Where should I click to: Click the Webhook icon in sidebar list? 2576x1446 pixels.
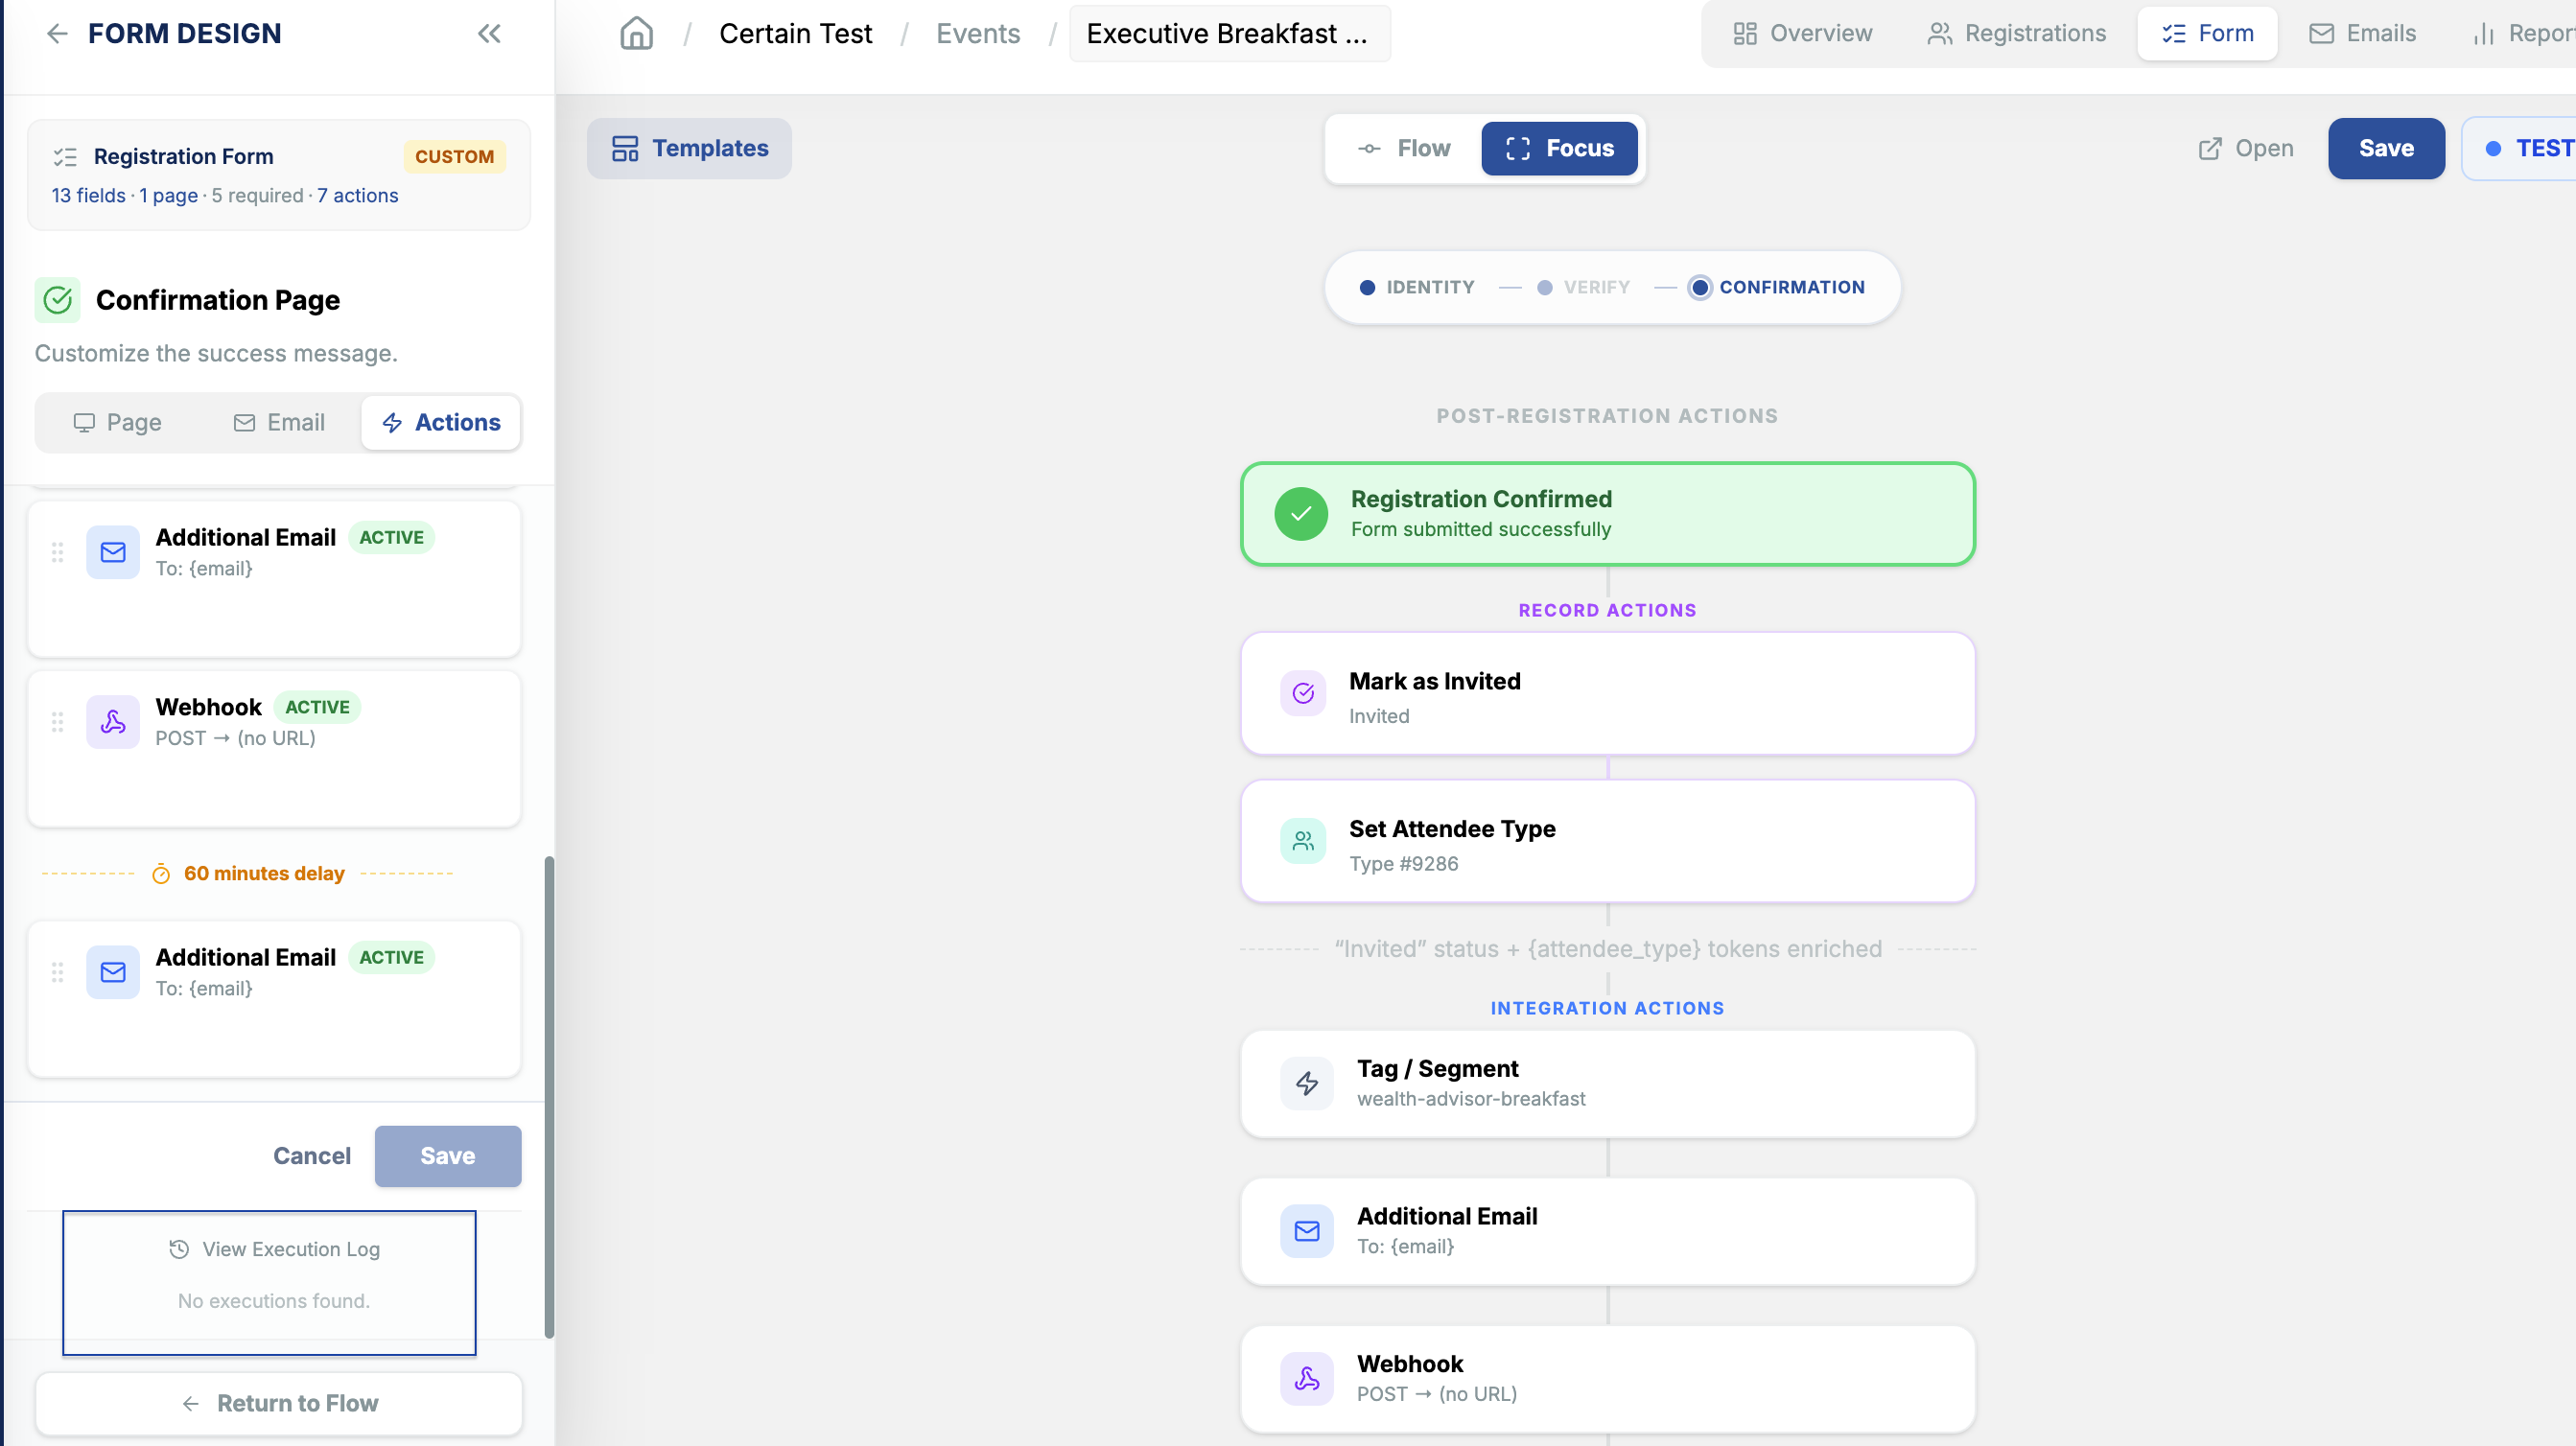pyautogui.click(x=113, y=722)
